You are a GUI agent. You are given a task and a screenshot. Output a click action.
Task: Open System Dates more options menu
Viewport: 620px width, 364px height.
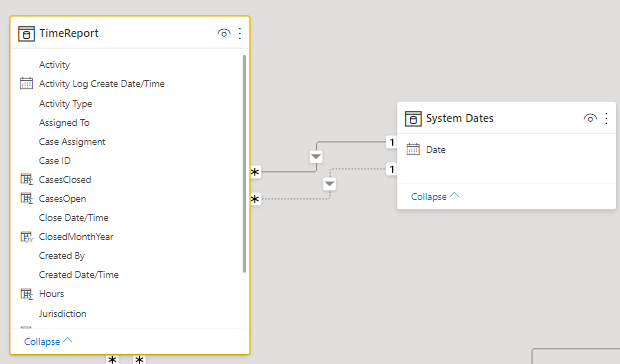(606, 119)
